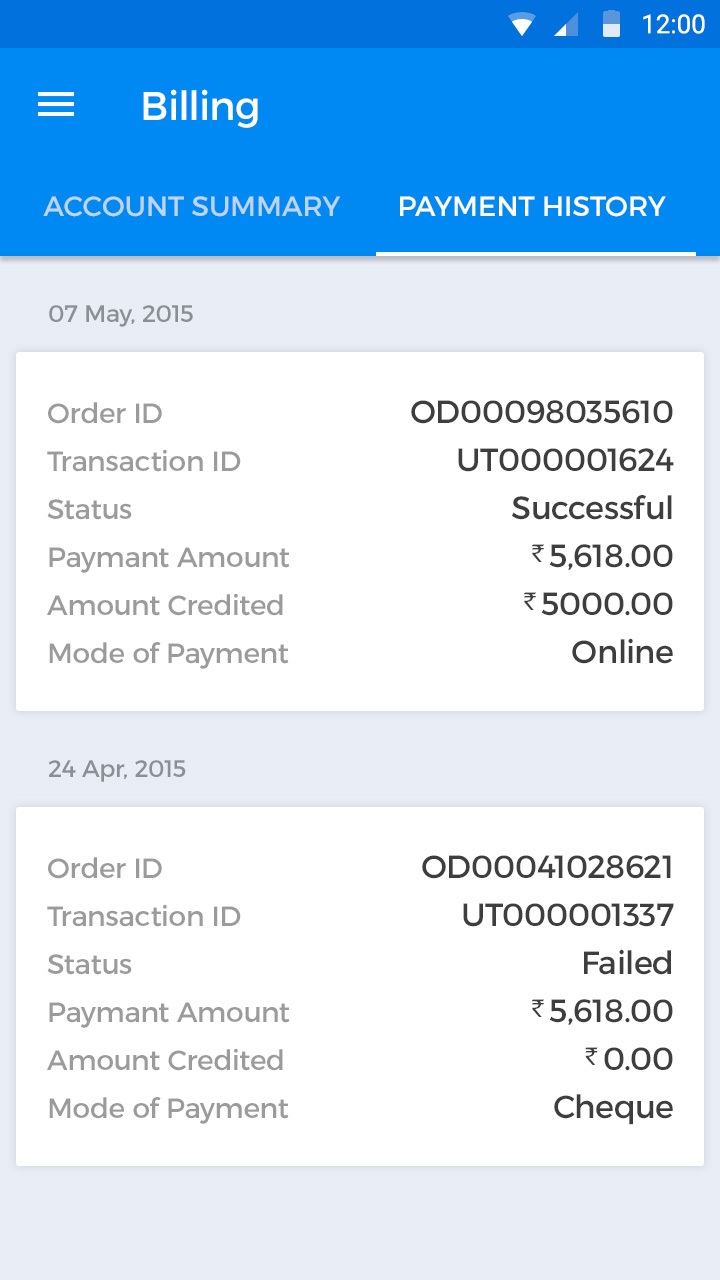Open the hamburger navigation menu
The image size is (720, 1280).
[56, 105]
